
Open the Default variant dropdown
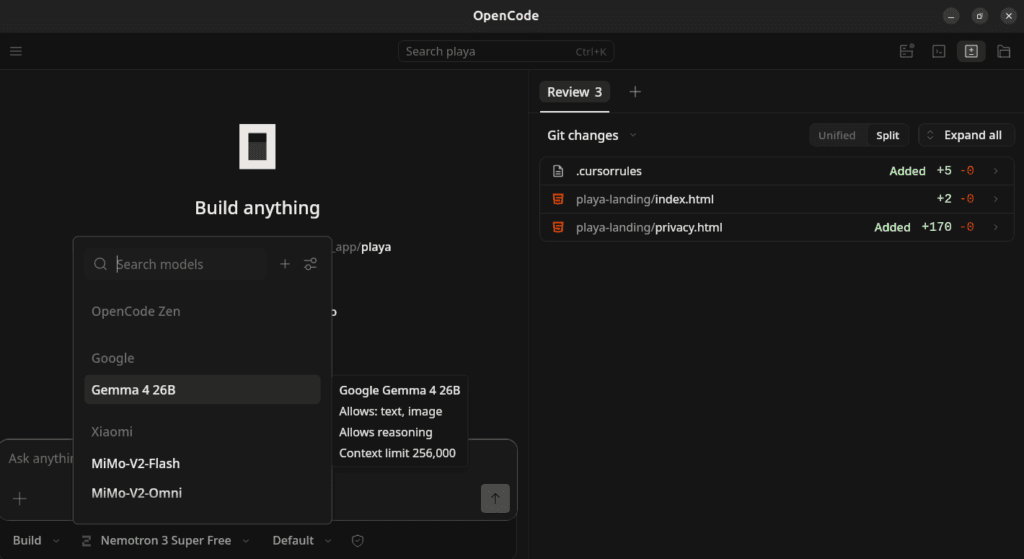click(x=302, y=541)
